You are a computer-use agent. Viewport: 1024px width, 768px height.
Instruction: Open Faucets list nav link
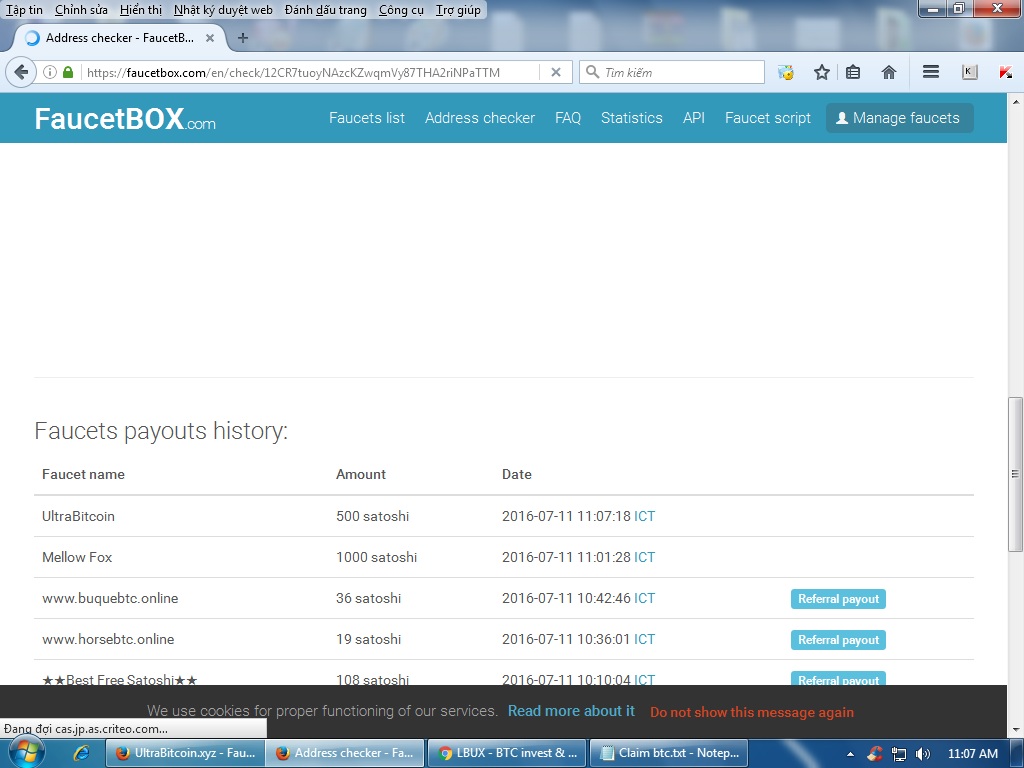(366, 118)
